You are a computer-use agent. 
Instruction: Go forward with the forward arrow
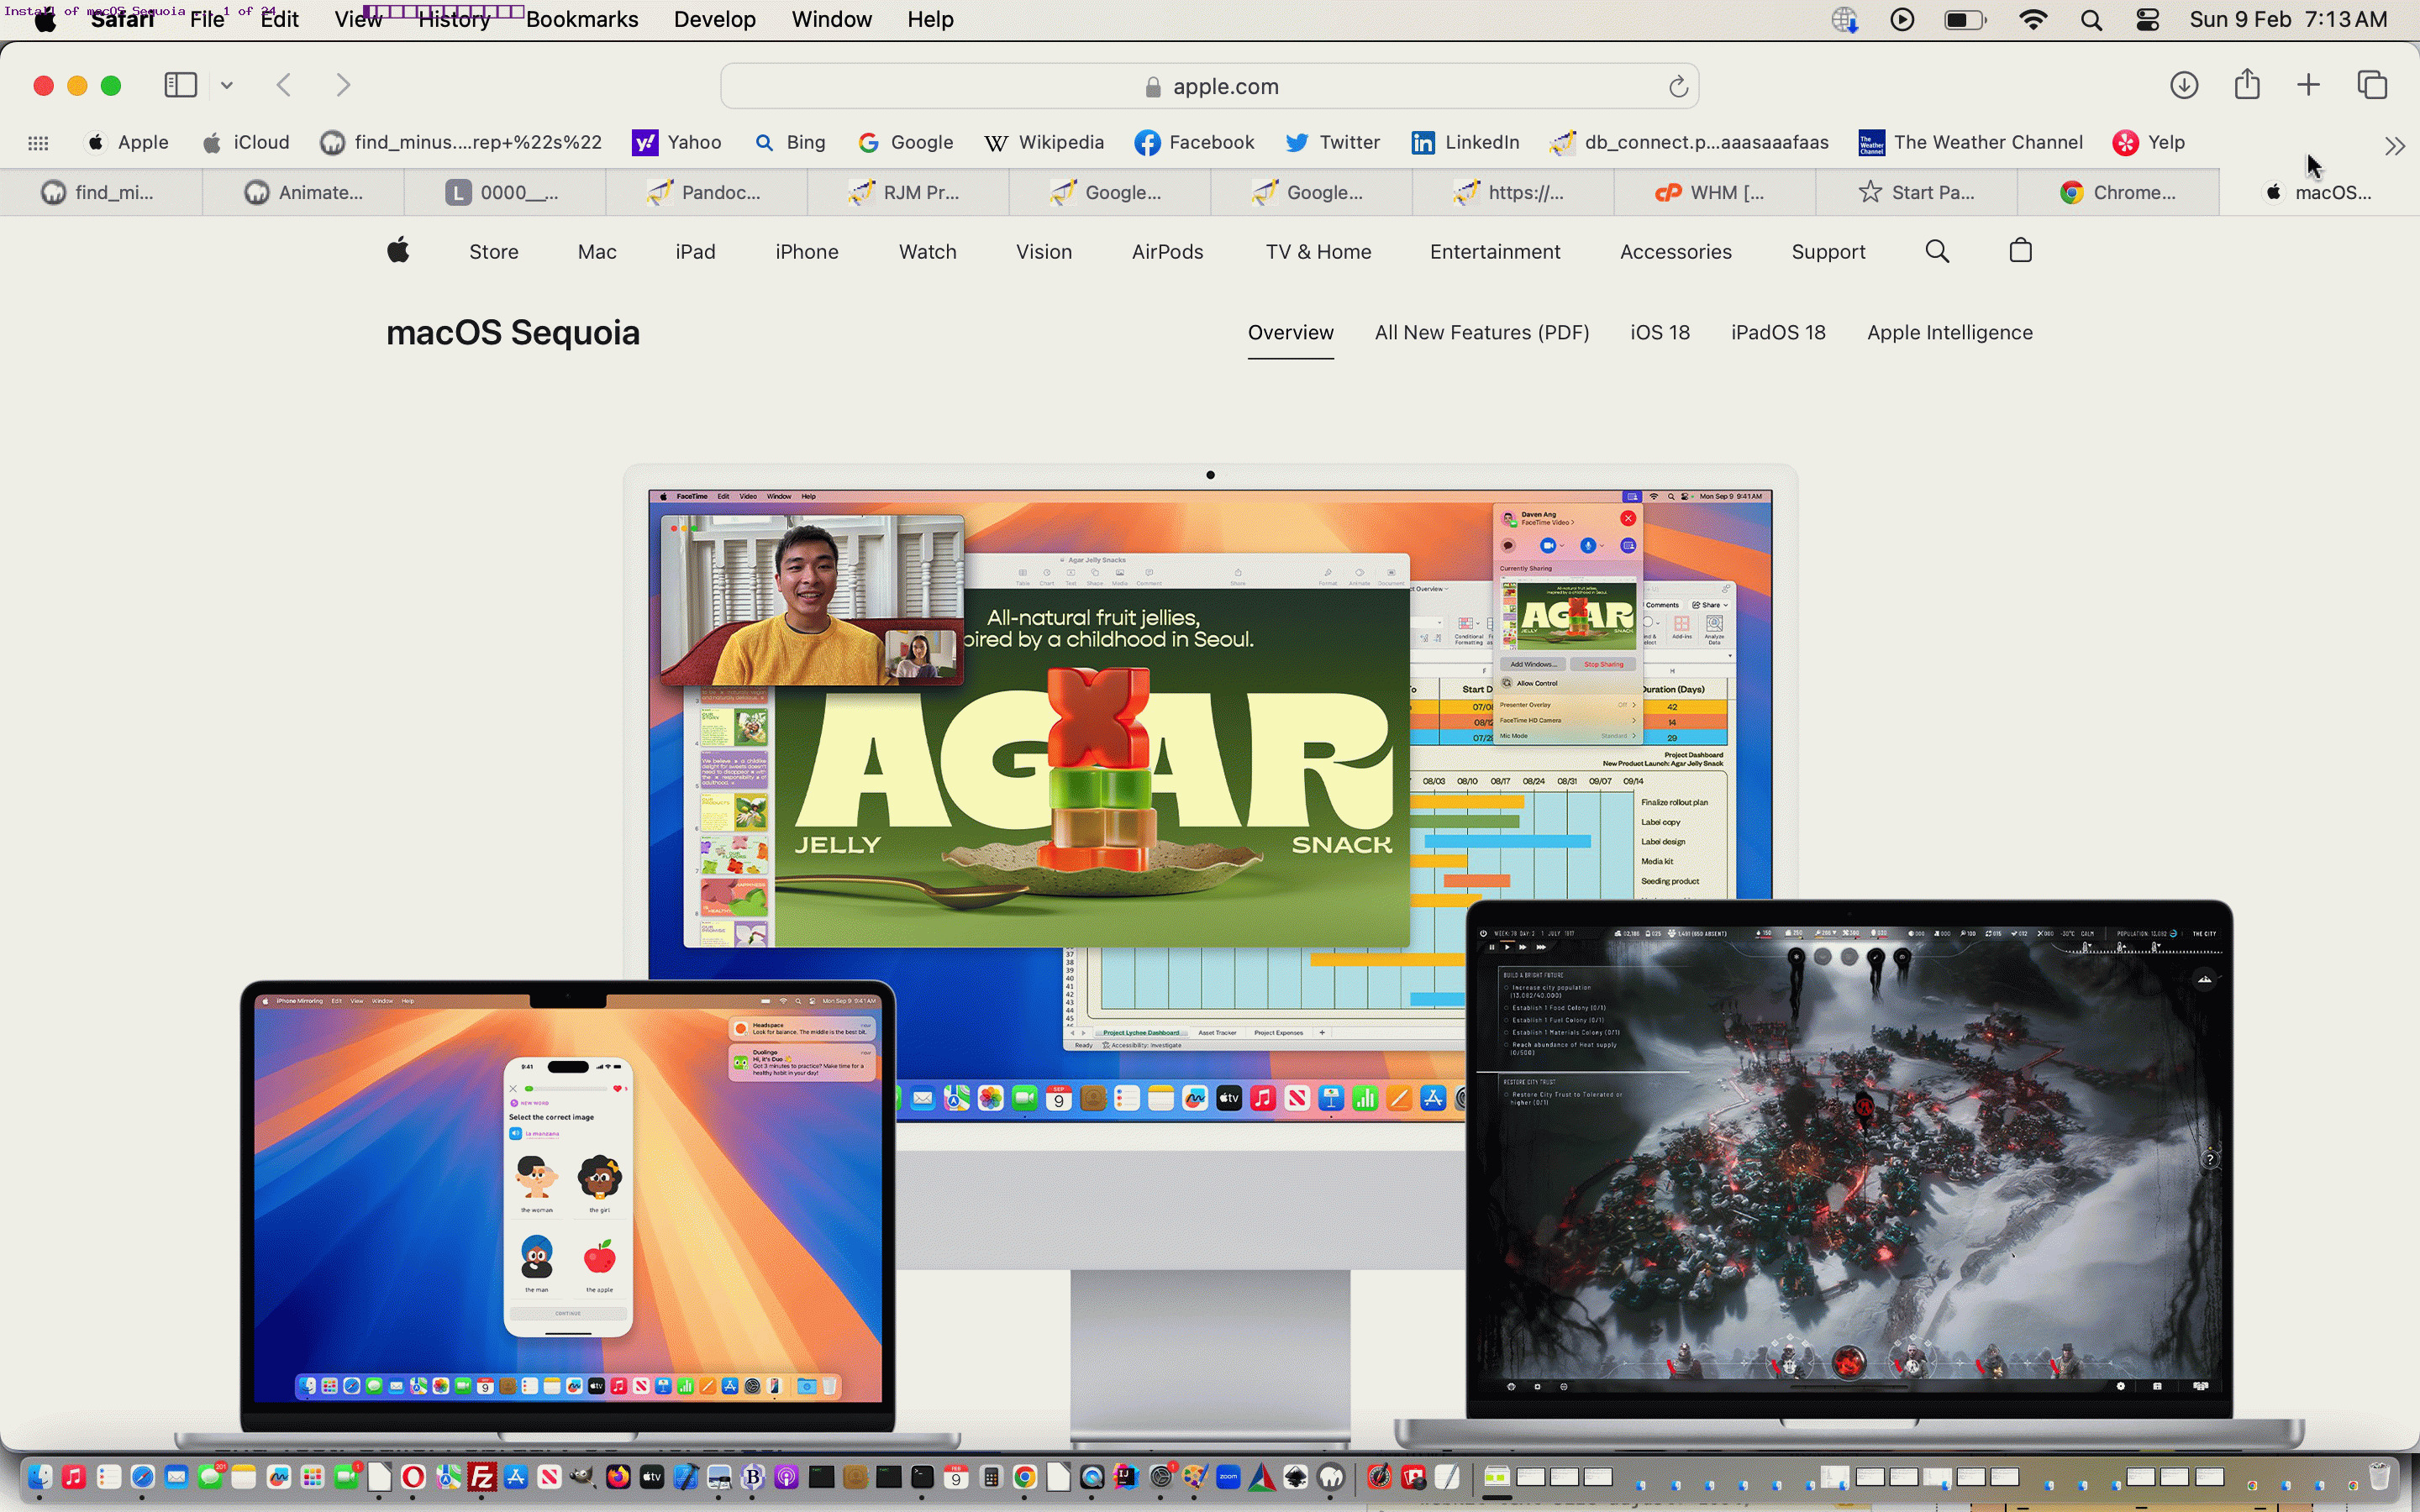point(343,85)
